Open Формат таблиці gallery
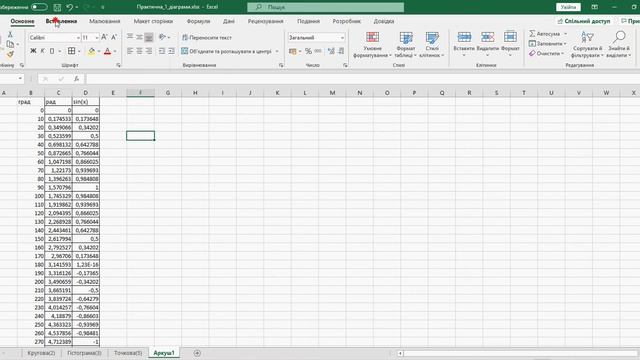Screen dimensions: 640x360 coord(406,44)
